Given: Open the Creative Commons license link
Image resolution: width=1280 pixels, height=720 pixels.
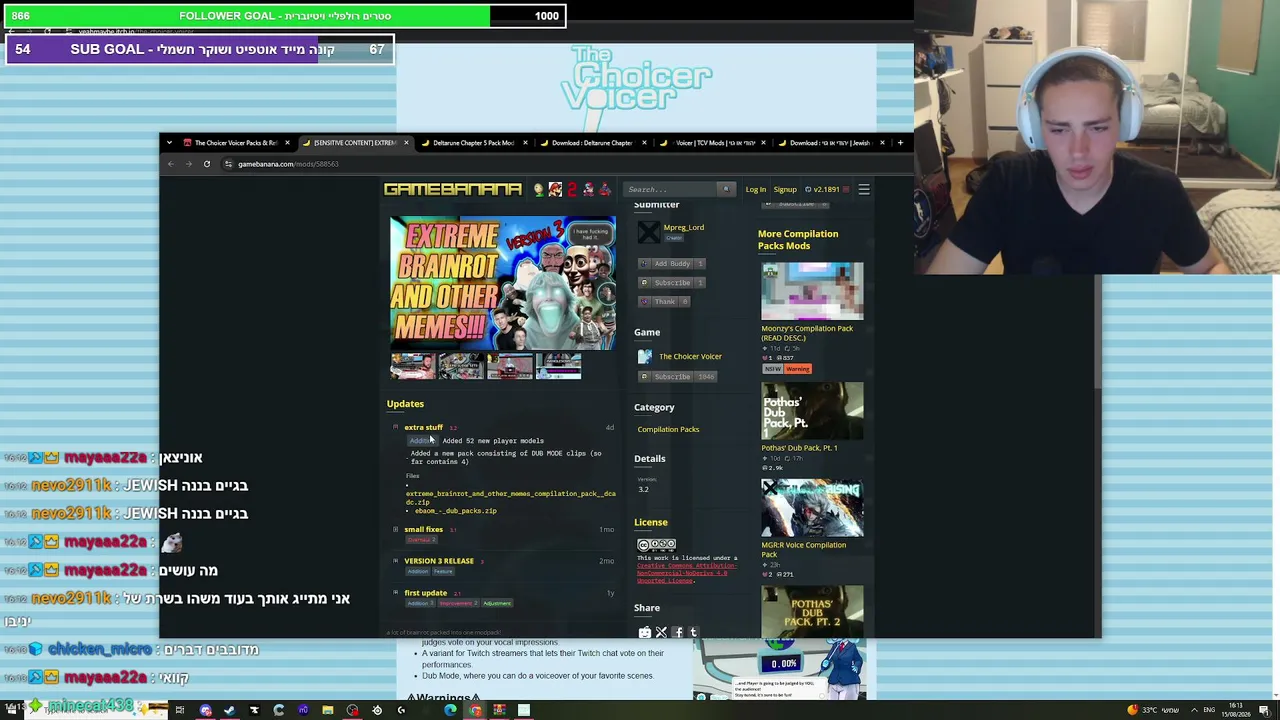Looking at the screenshot, I should pyautogui.click(x=687, y=573).
